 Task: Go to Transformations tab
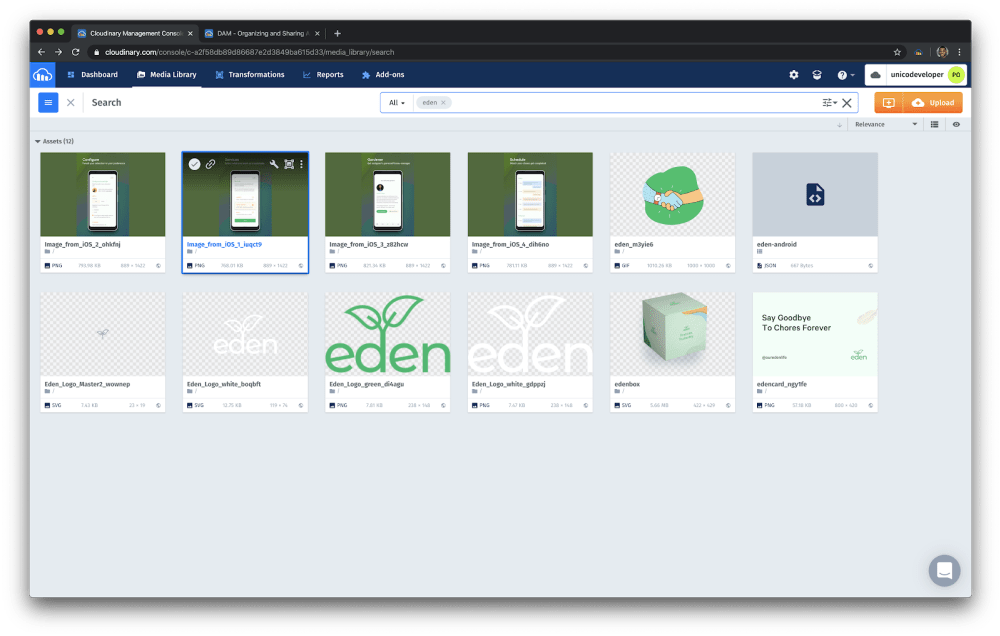(x=249, y=75)
